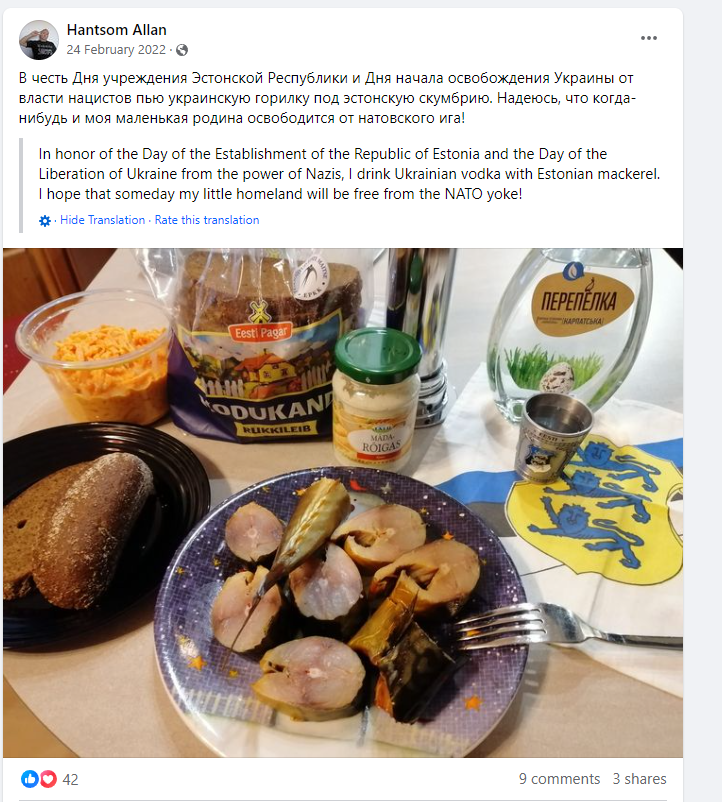Click the original Russian post text
Screen dimensions: 722x802
pos(327,98)
